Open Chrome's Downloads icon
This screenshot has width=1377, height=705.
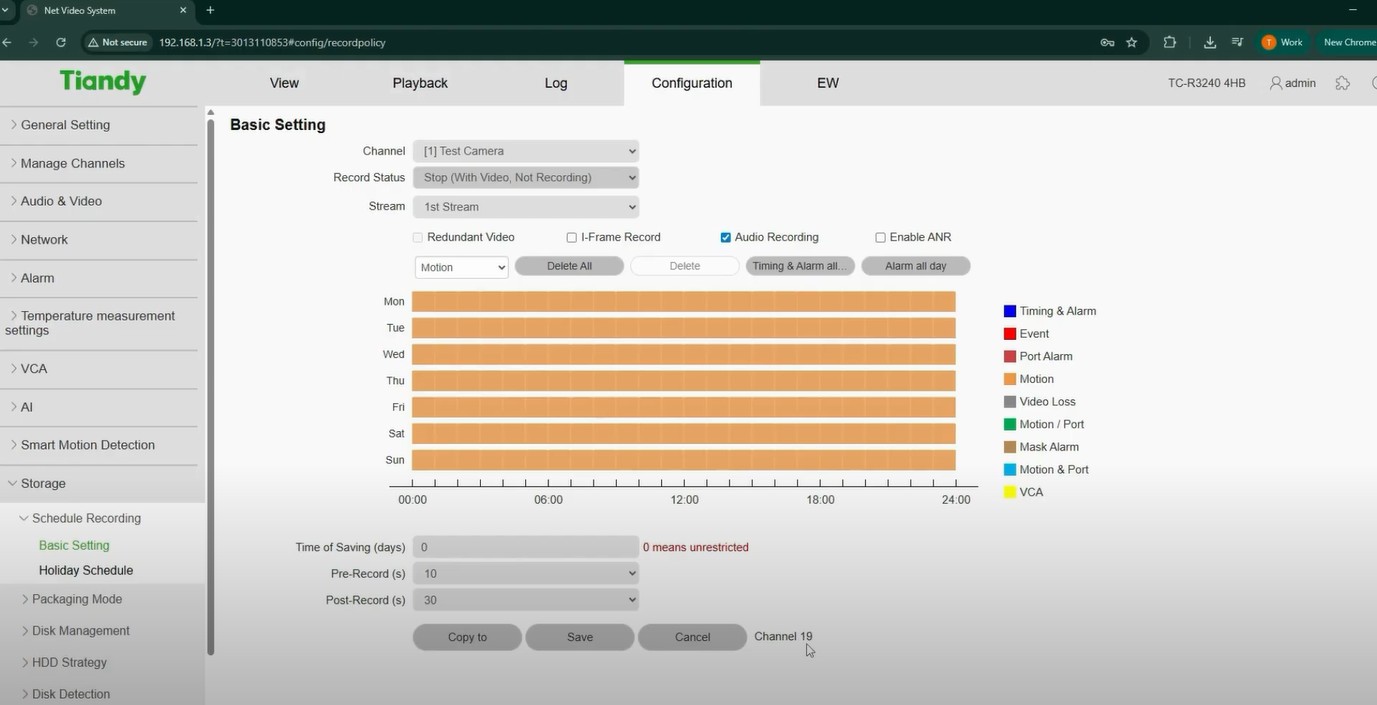click(x=1209, y=43)
